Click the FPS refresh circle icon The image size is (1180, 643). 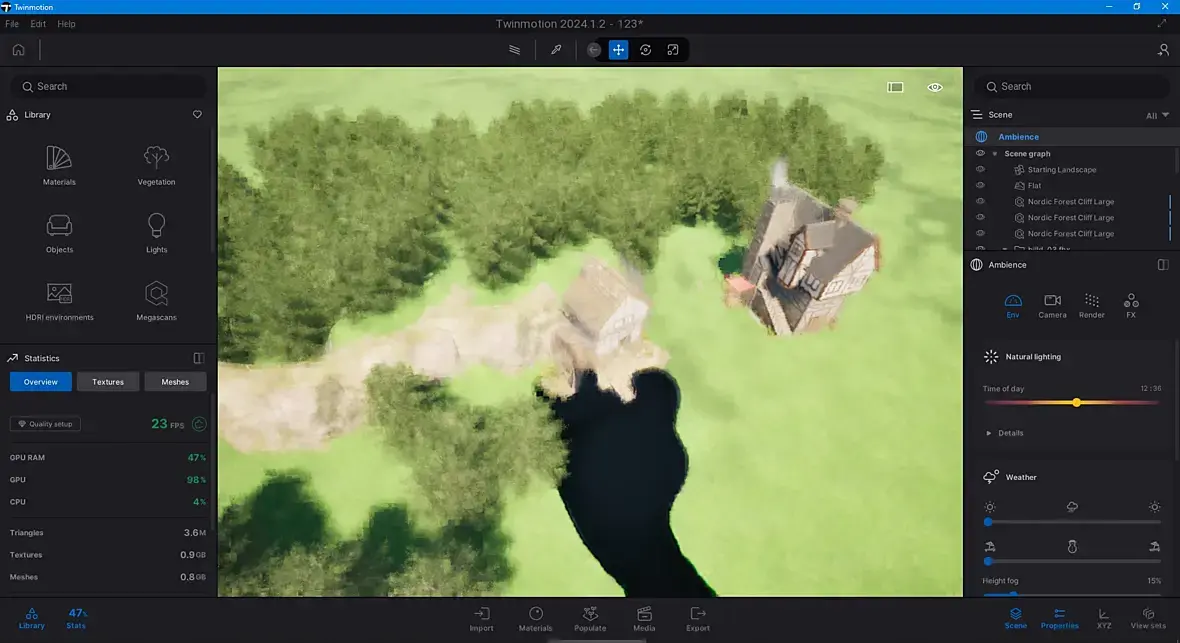(199, 424)
